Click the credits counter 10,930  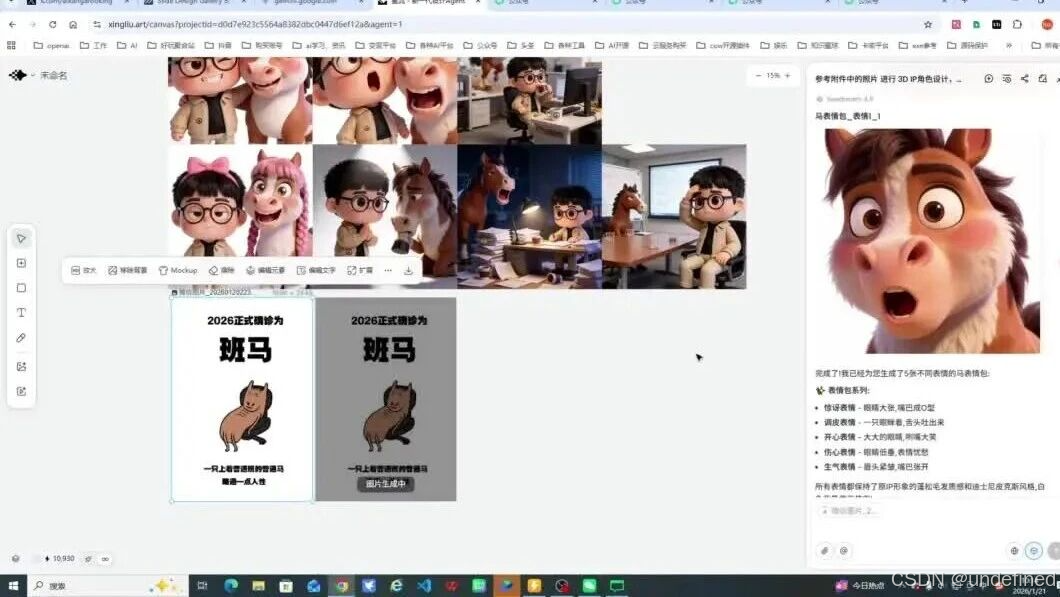click(x=59, y=558)
